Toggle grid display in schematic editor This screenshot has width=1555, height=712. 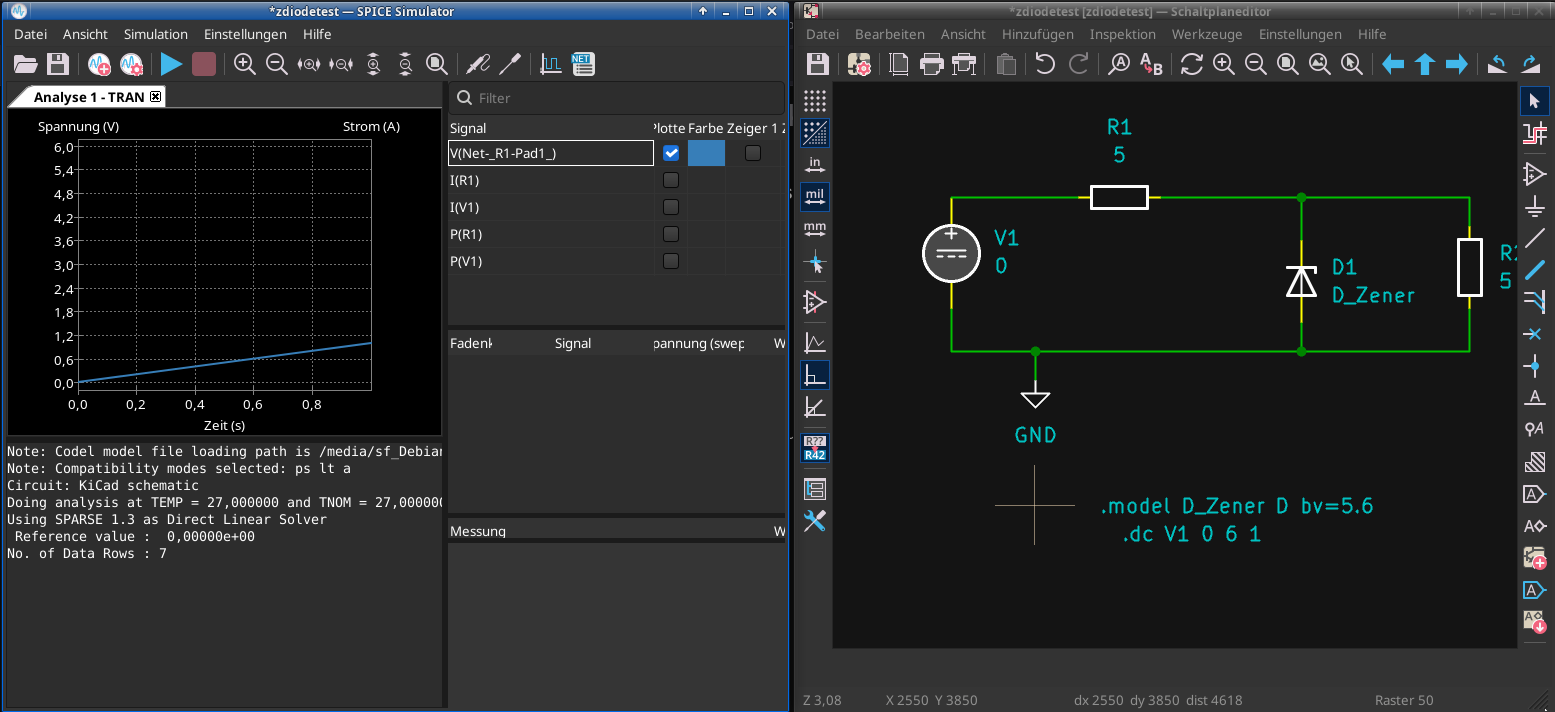tap(815, 101)
